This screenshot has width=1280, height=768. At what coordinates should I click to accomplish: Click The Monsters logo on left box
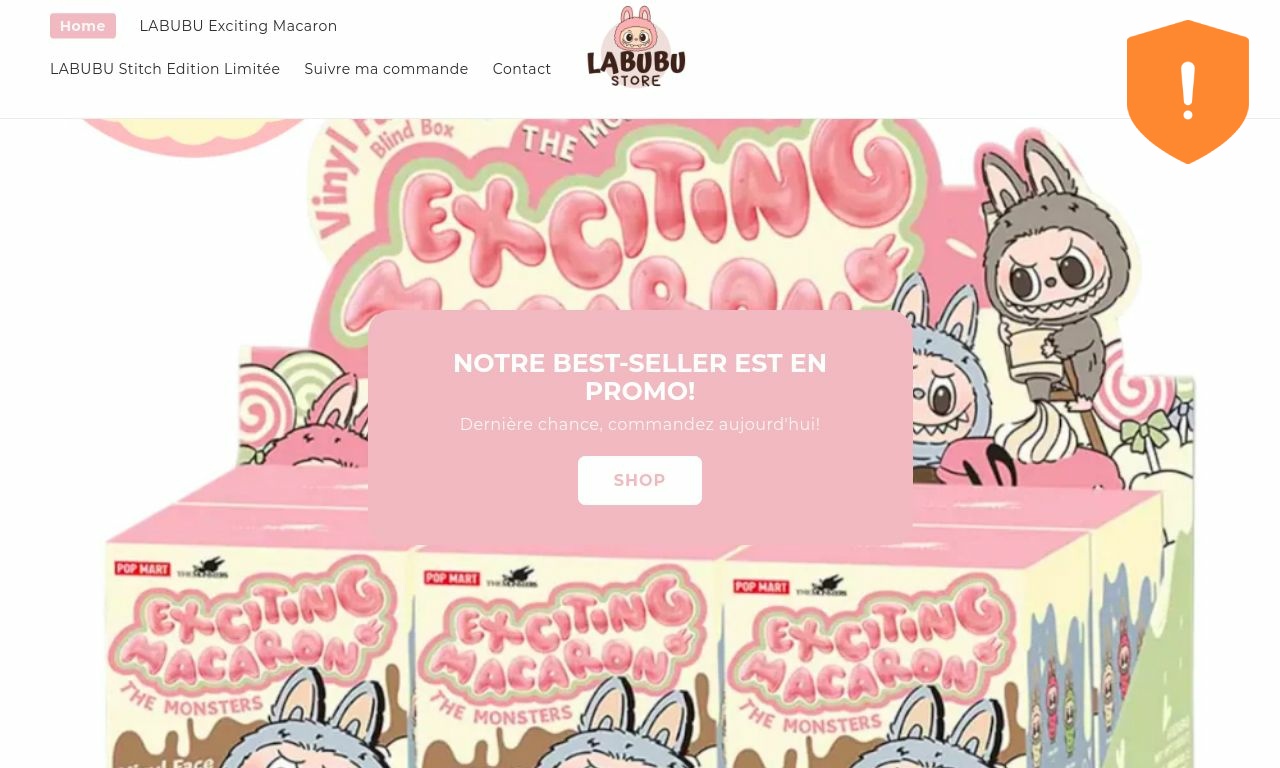click(x=203, y=568)
